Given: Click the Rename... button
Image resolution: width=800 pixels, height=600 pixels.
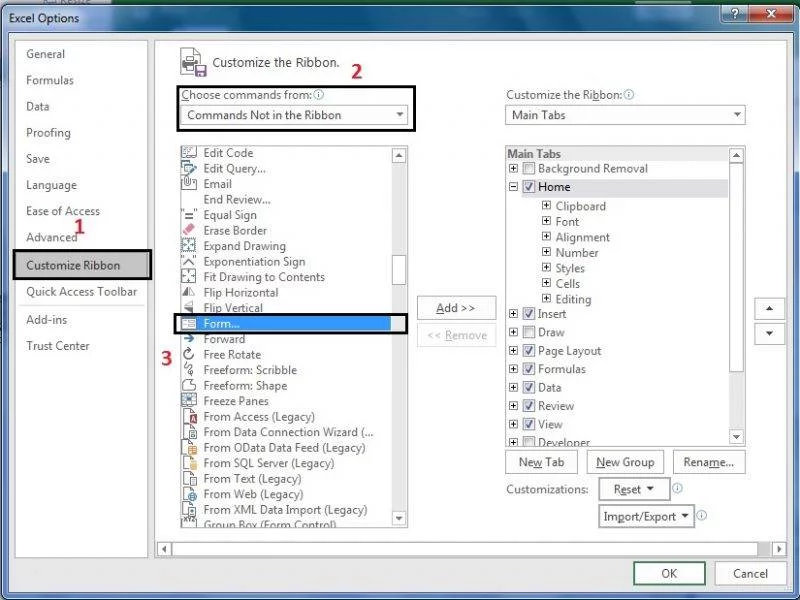Looking at the screenshot, I should click(x=709, y=462).
